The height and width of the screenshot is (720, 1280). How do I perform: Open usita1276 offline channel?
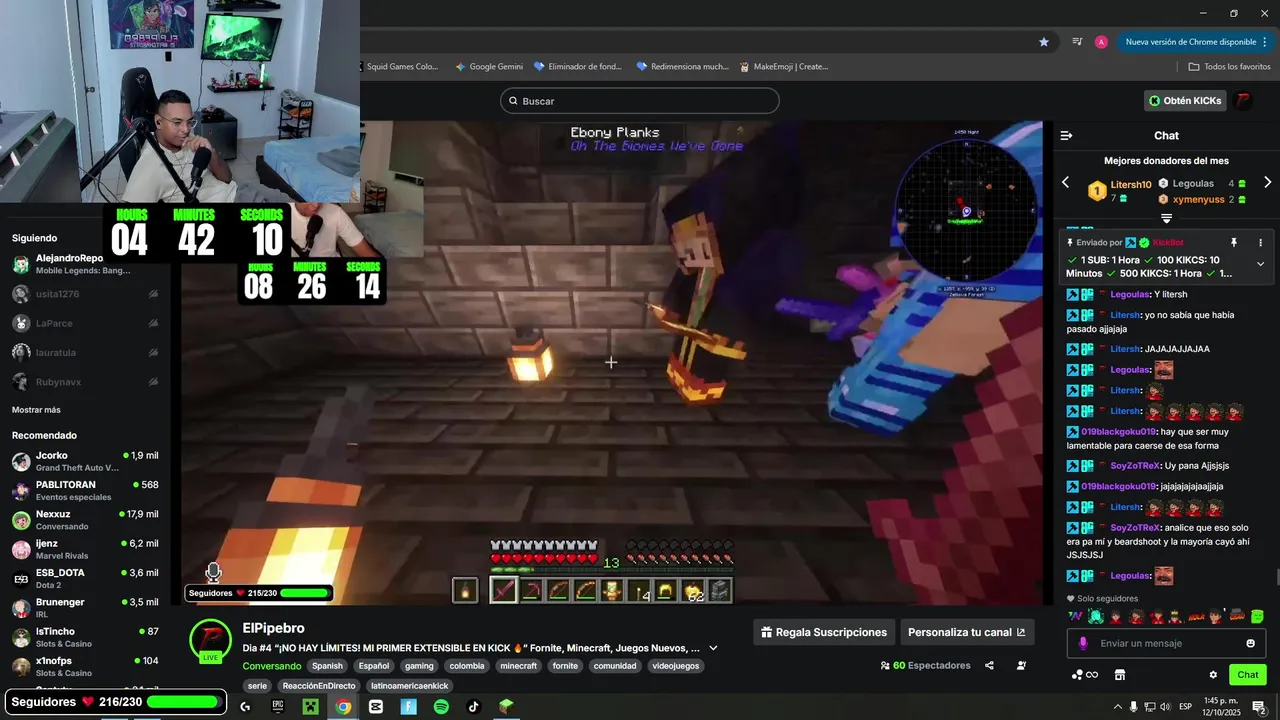[85, 294]
